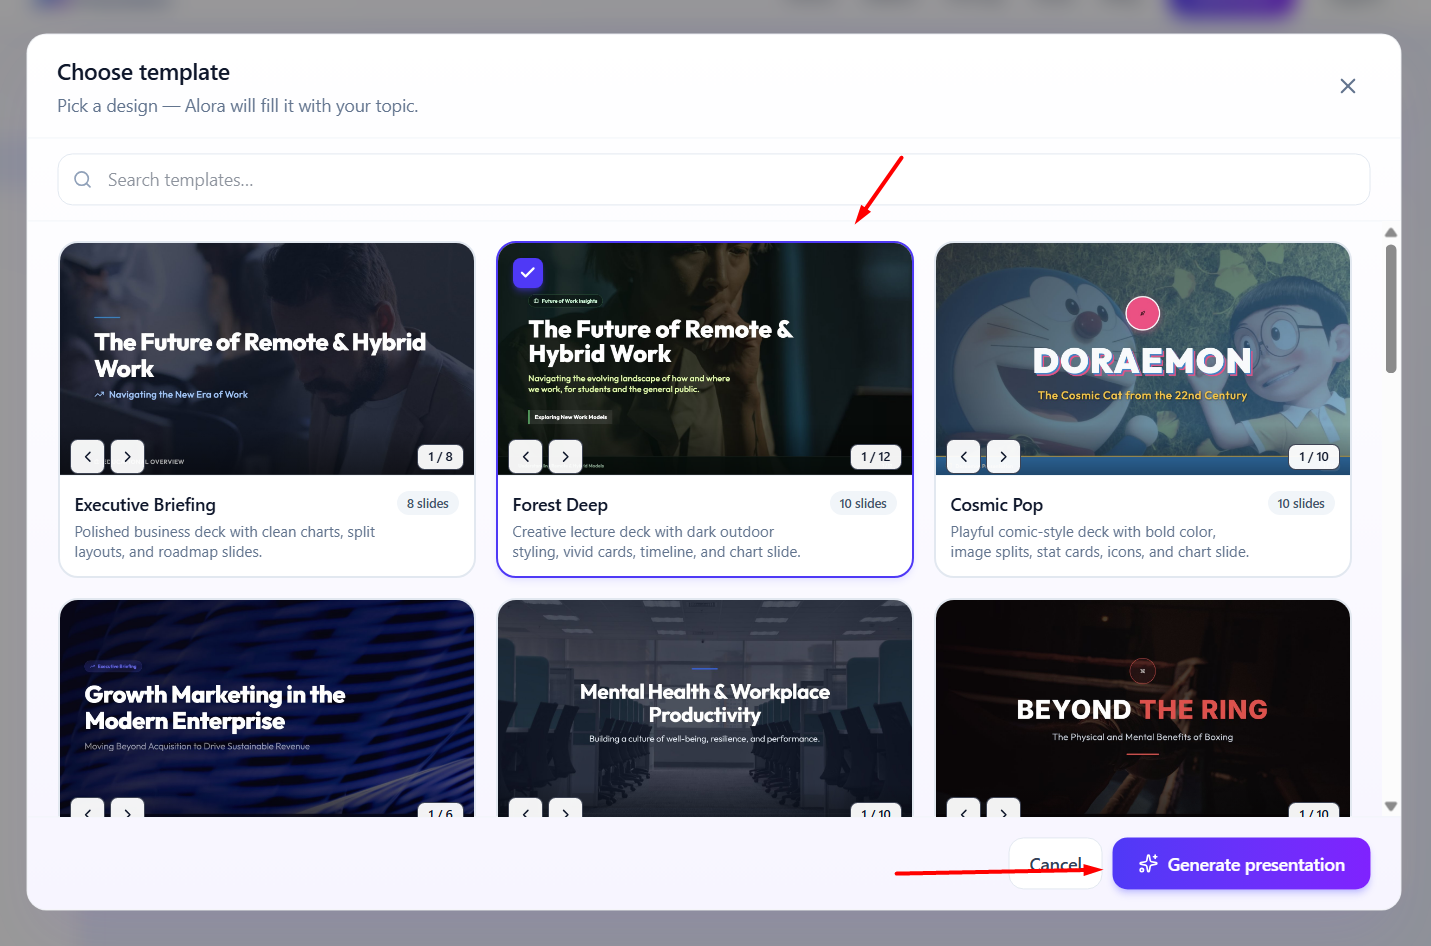Advance to next slide of Forest Deep

coord(565,457)
